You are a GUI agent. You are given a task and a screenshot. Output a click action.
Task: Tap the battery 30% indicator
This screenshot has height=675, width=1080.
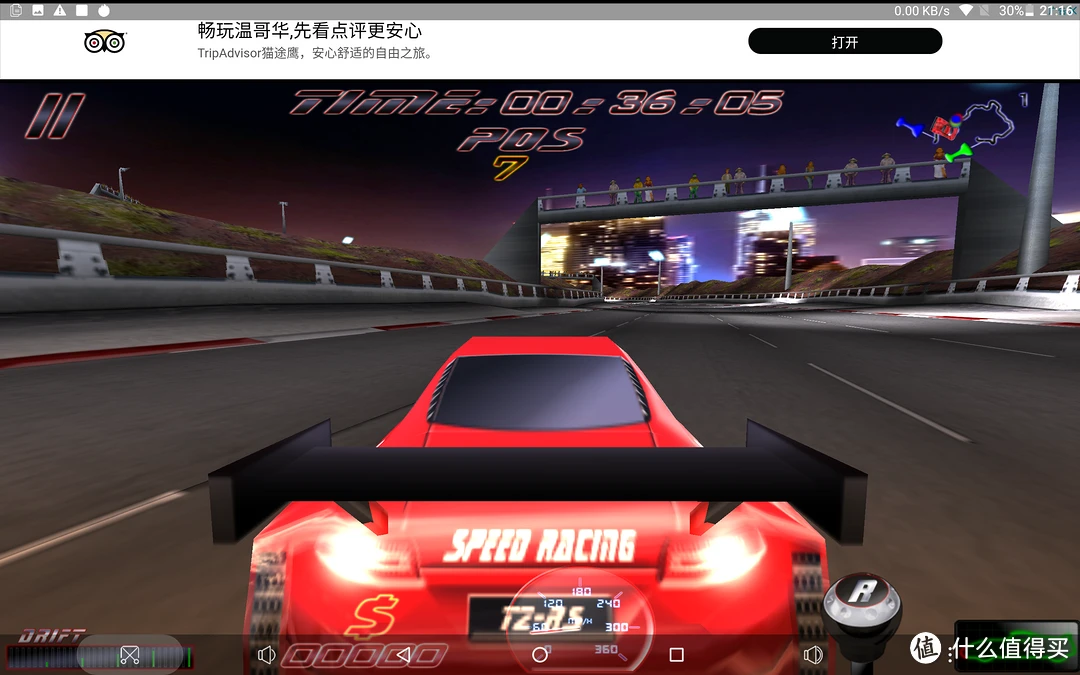(1017, 10)
